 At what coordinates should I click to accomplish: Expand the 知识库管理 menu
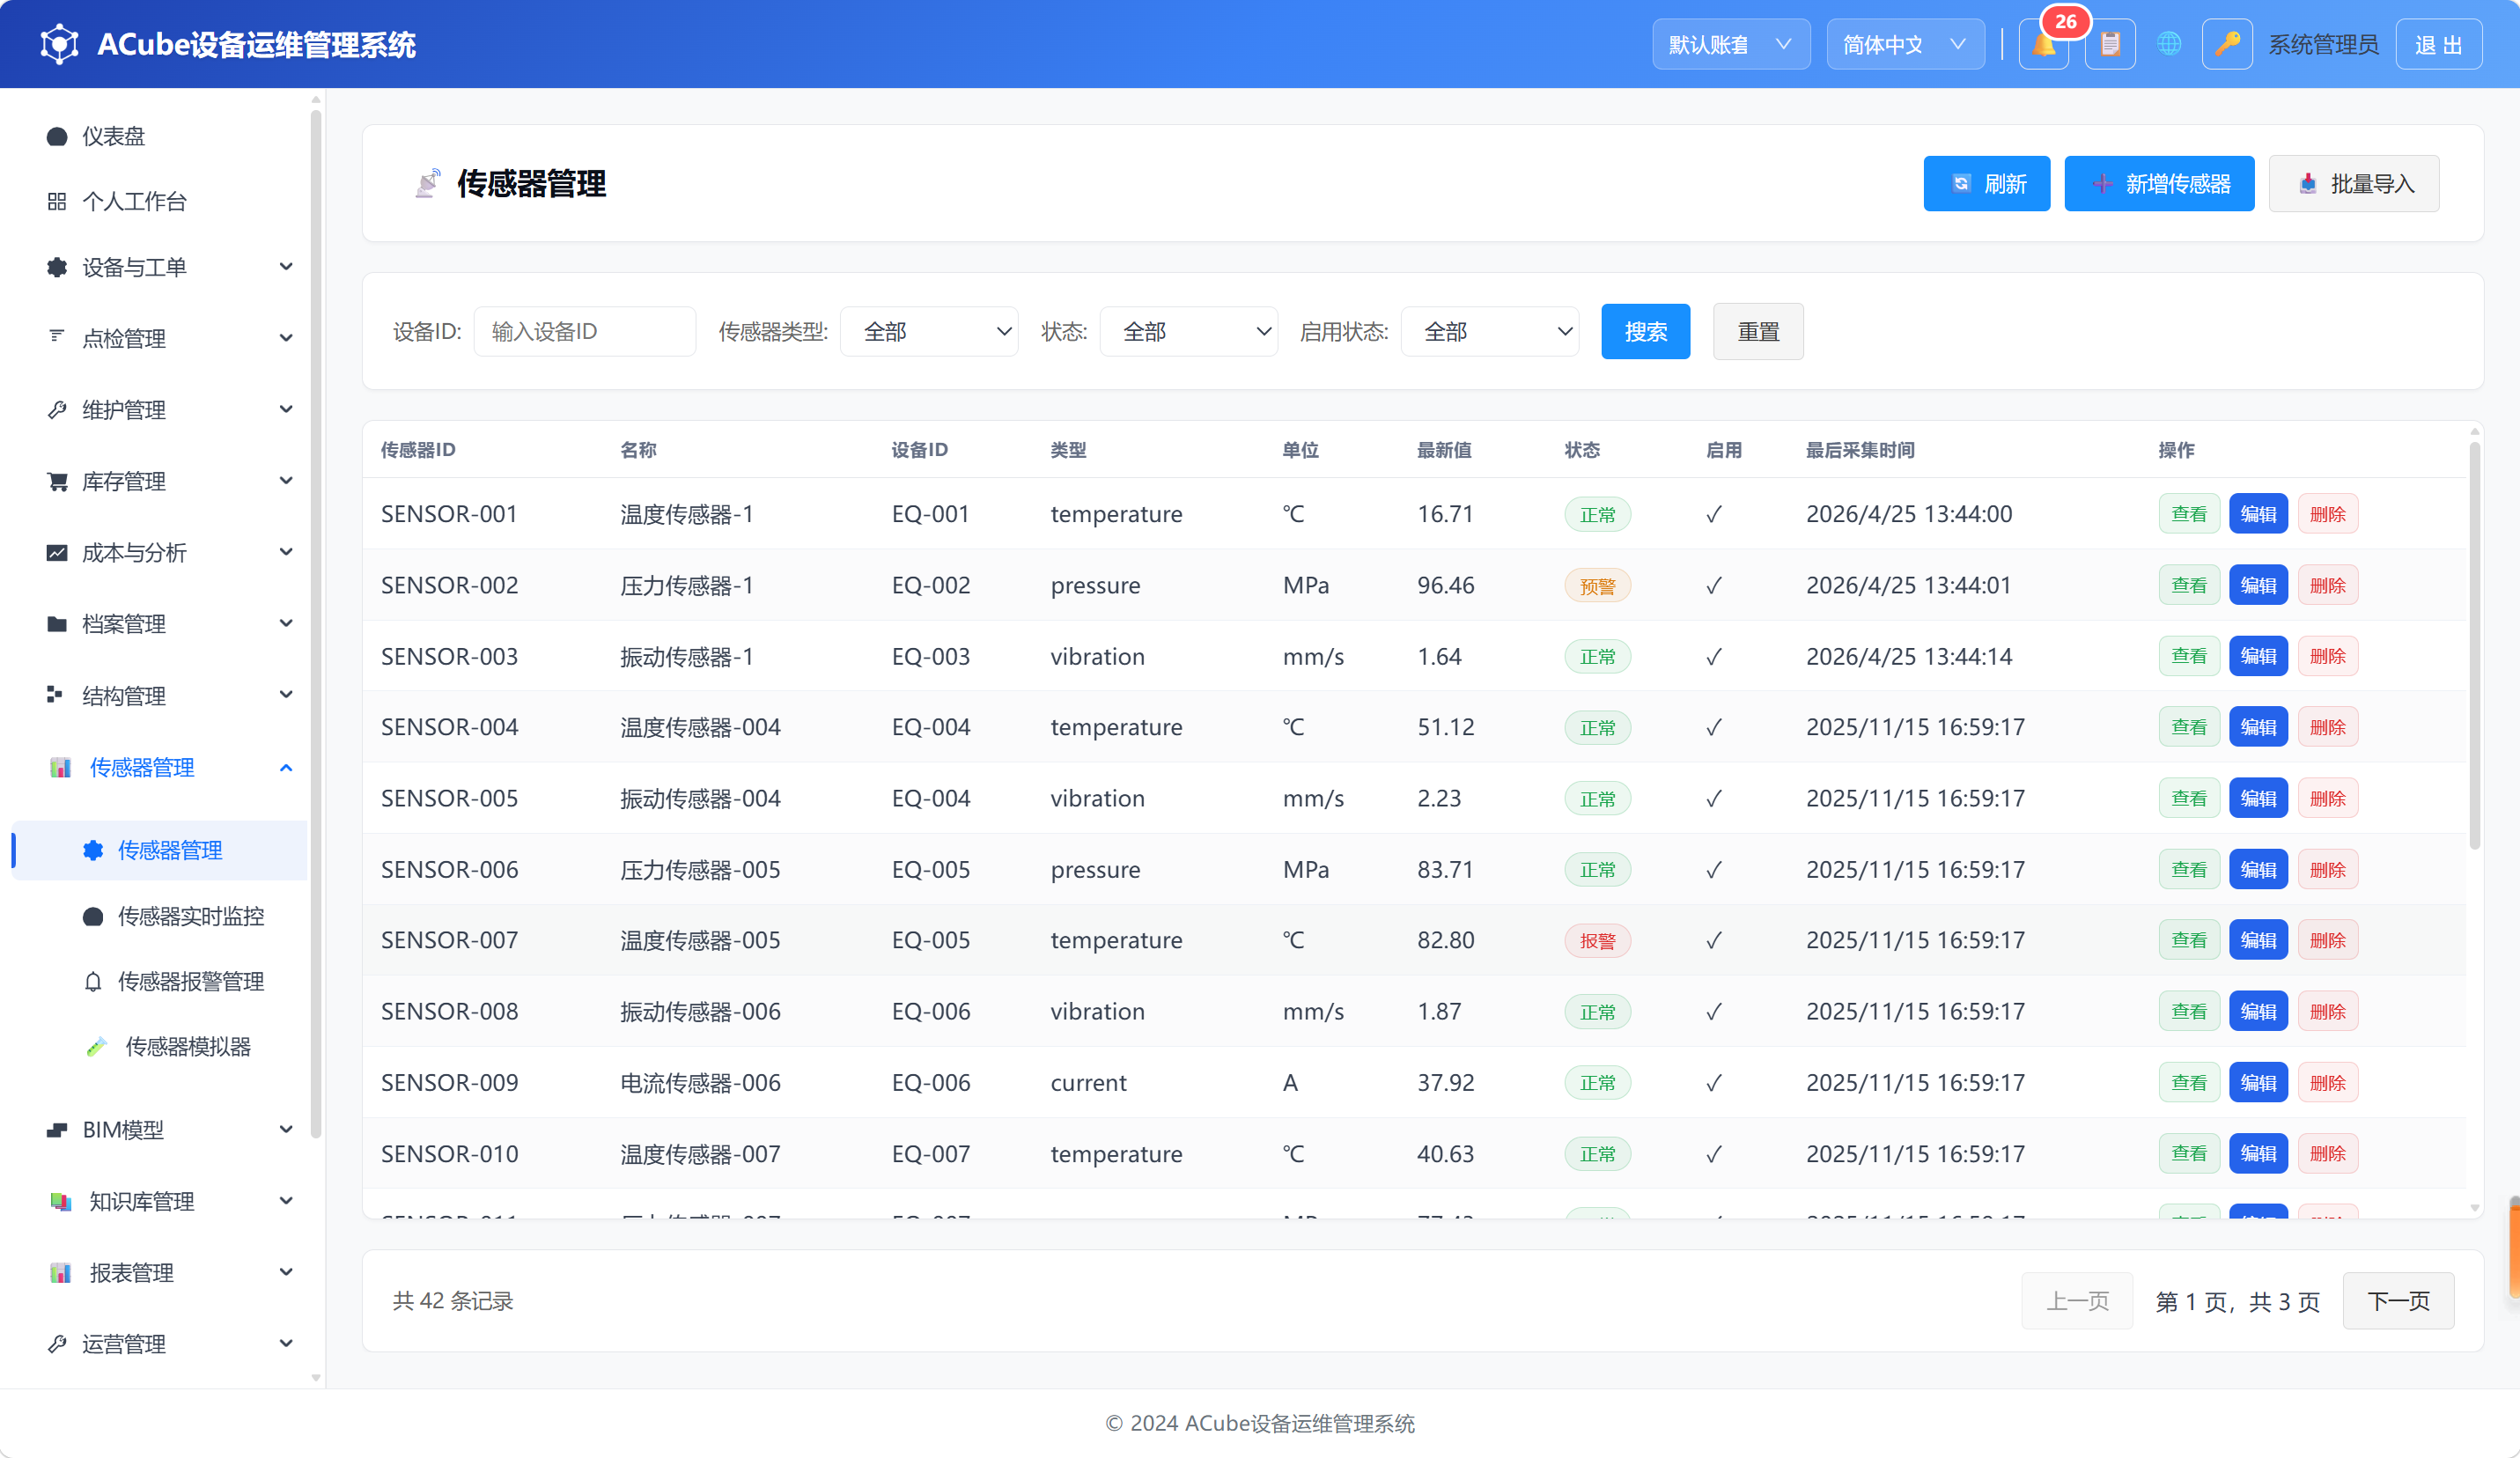point(162,1201)
